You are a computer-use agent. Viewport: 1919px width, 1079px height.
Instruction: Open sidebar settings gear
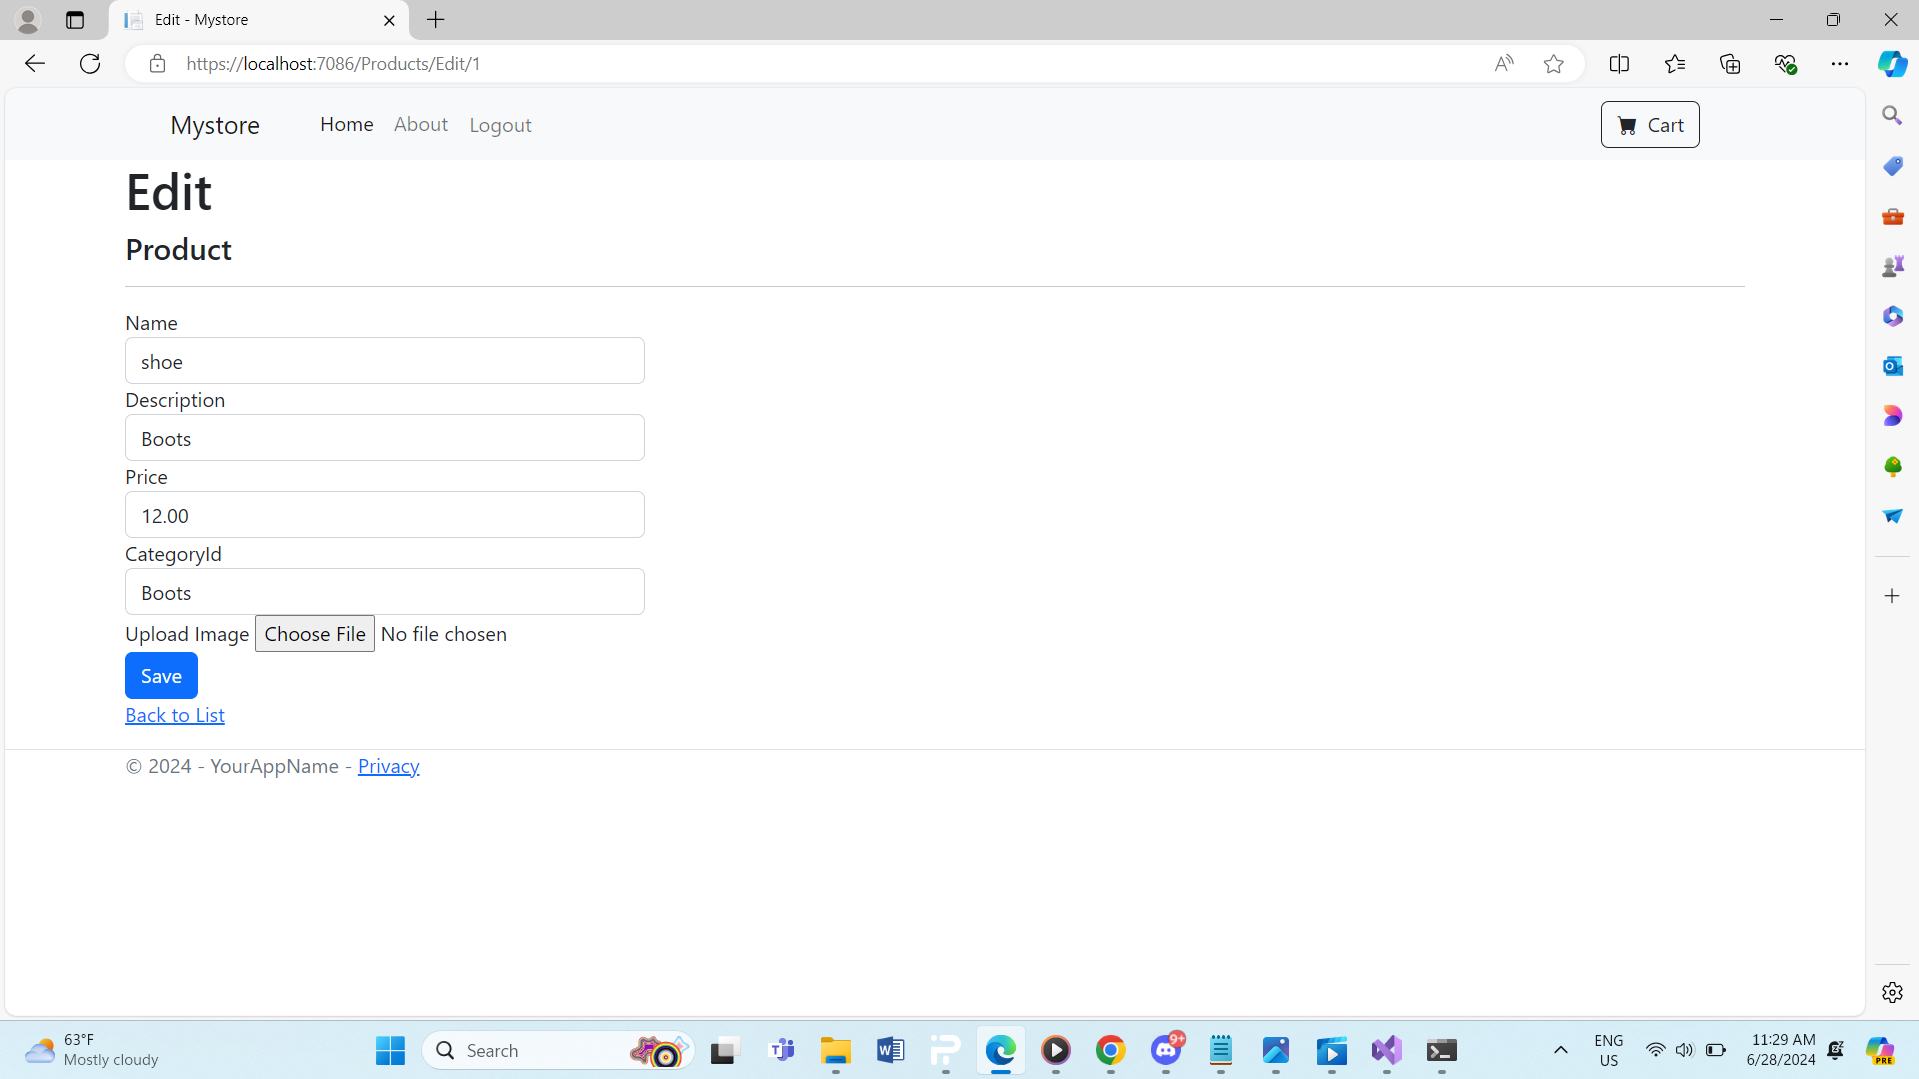coord(1892,992)
